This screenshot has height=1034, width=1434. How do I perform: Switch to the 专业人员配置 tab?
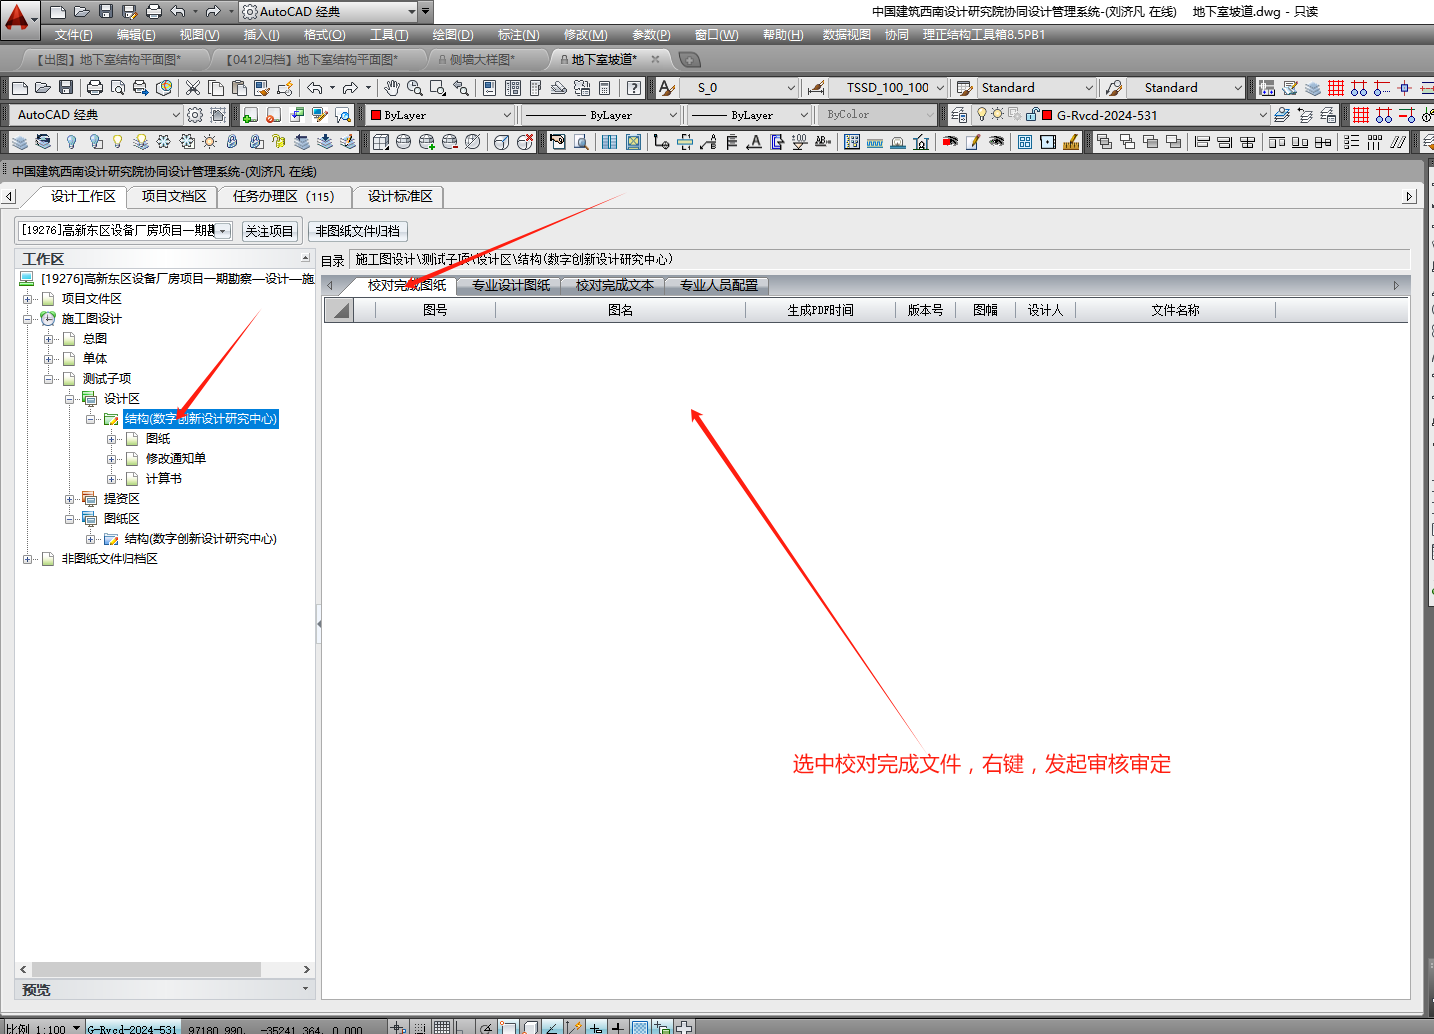pyautogui.click(x=719, y=285)
